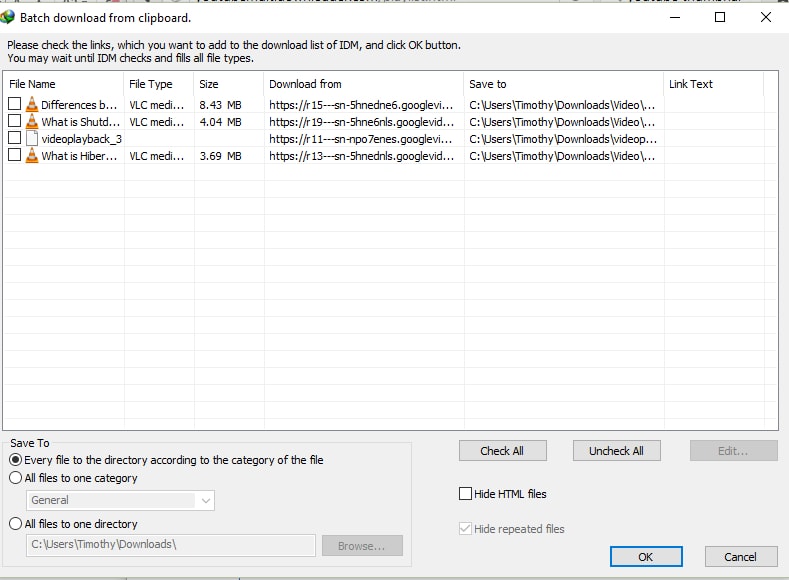
Task: Click the Browse... button
Action: (362, 546)
